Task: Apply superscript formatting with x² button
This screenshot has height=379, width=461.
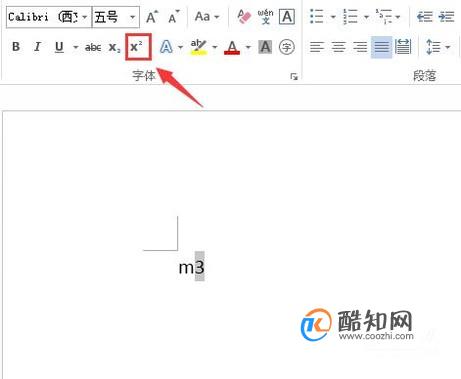Action: pos(138,47)
